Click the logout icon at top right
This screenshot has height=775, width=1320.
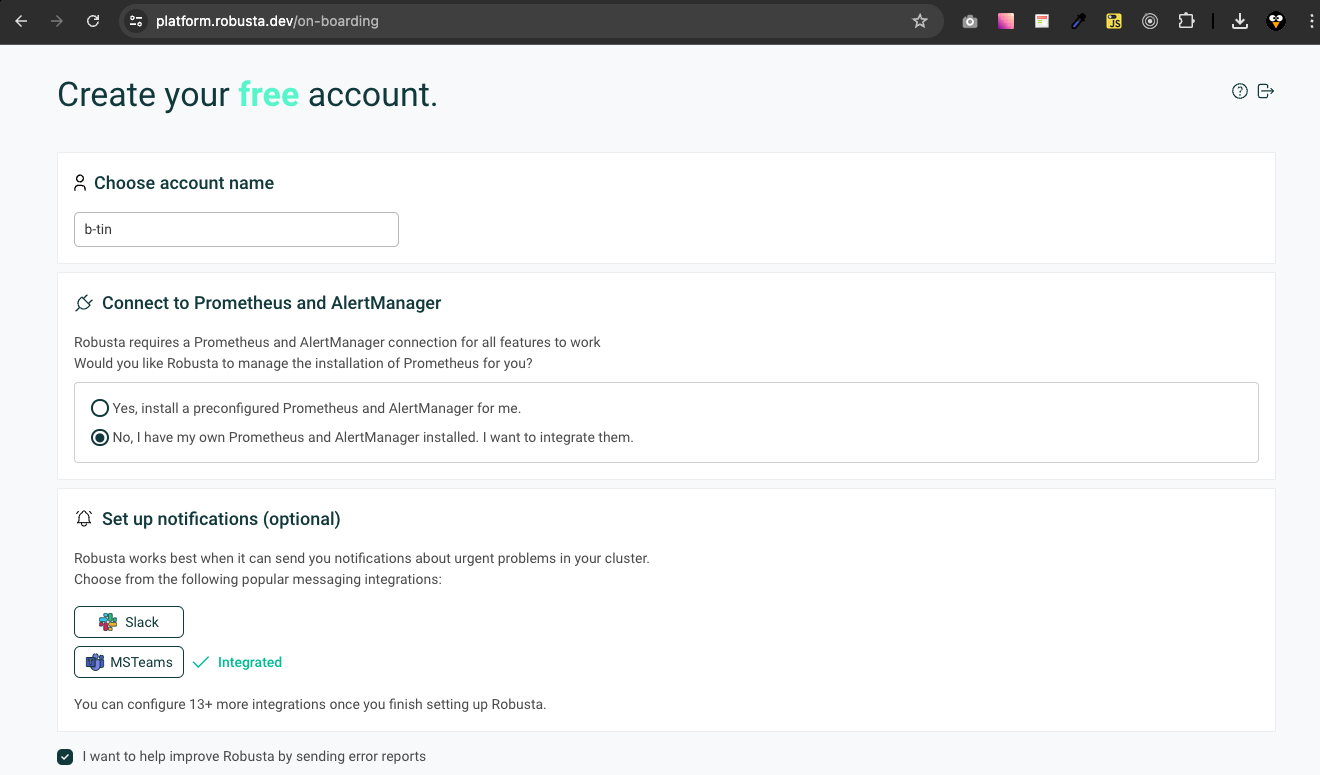[x=1266, y=91]
